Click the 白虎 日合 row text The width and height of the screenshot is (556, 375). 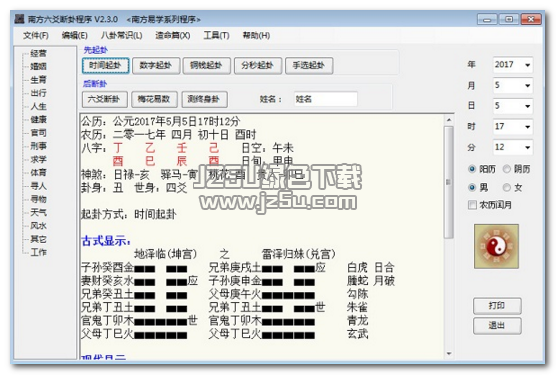point(371,267)
